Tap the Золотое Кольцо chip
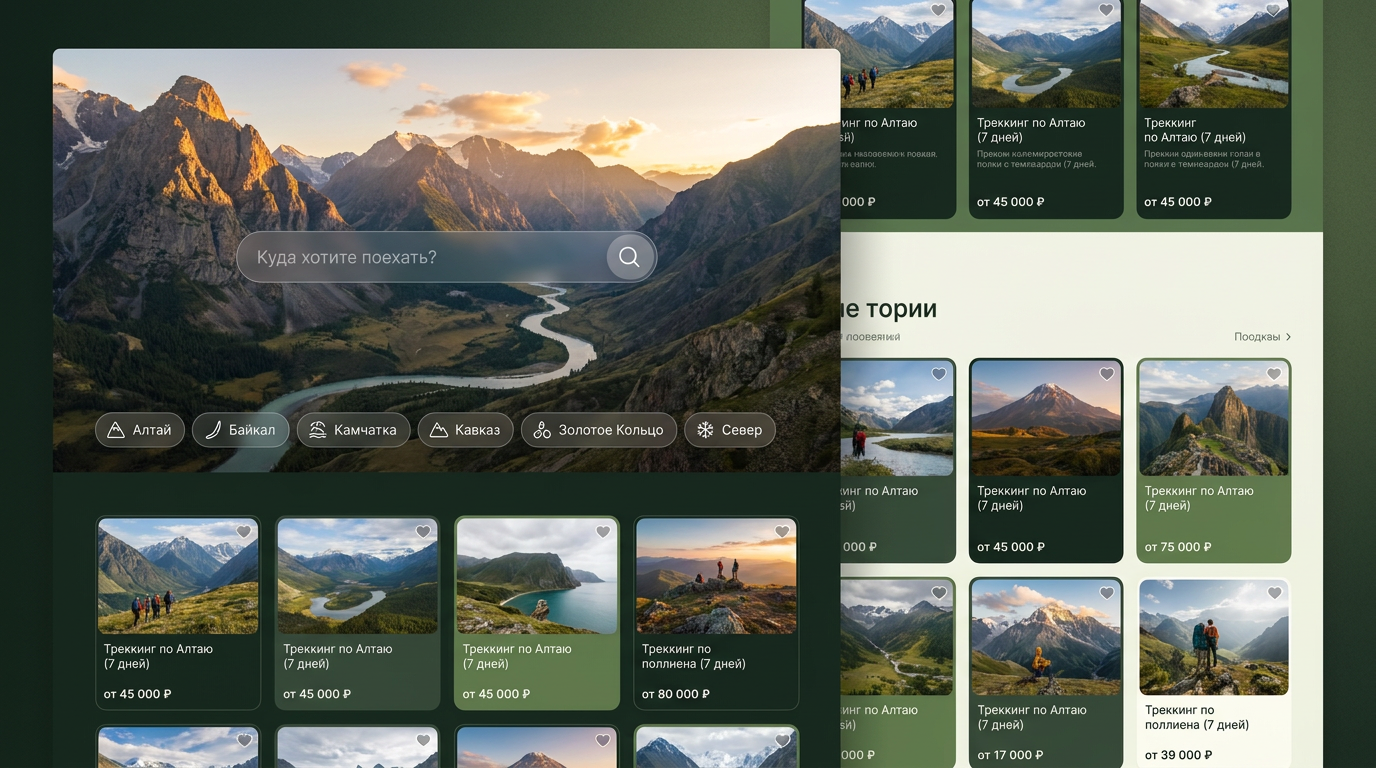This screenshot has width=1376, height=768. 599,430
